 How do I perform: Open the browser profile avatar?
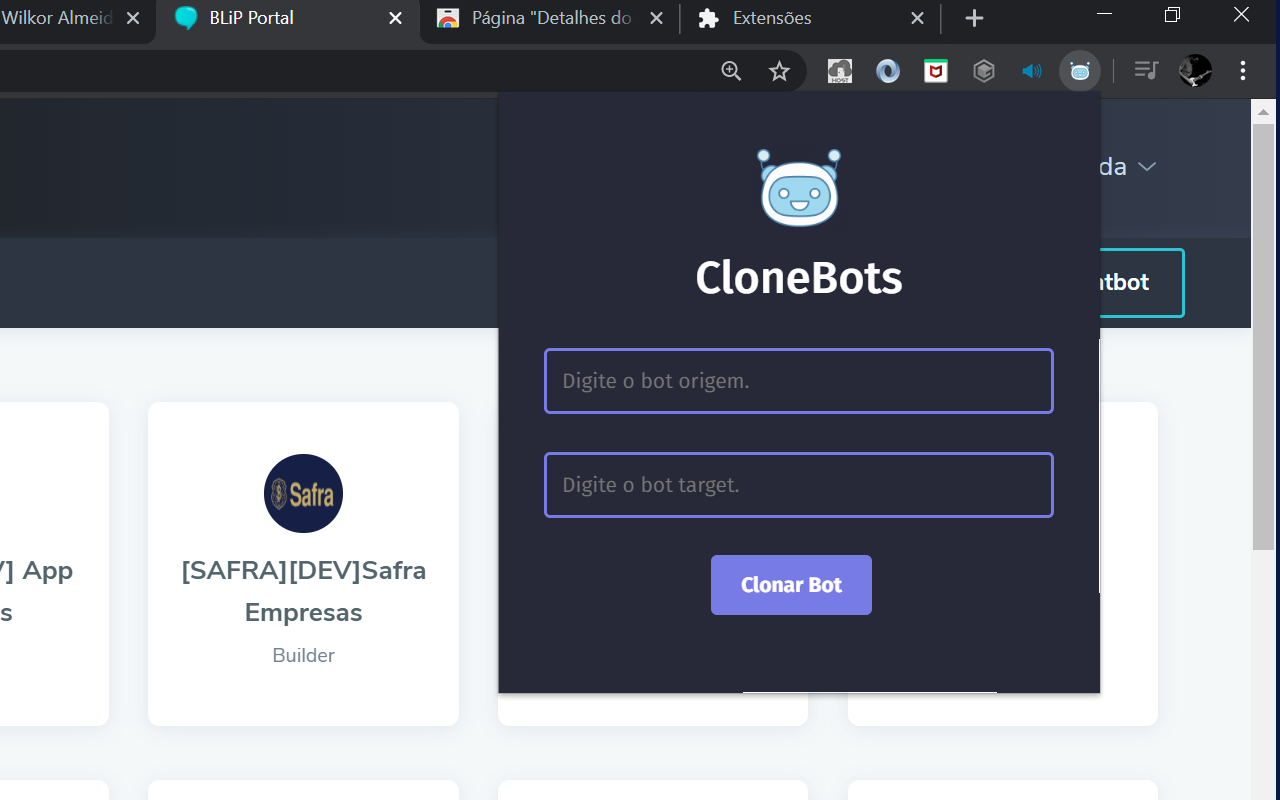[1194, 71]
